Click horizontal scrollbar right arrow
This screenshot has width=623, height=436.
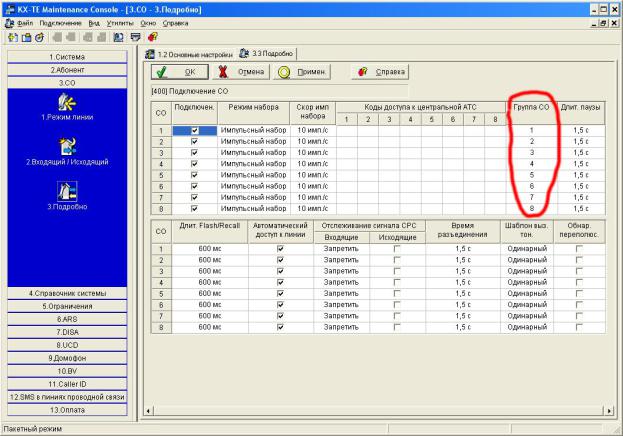point(609,411)
